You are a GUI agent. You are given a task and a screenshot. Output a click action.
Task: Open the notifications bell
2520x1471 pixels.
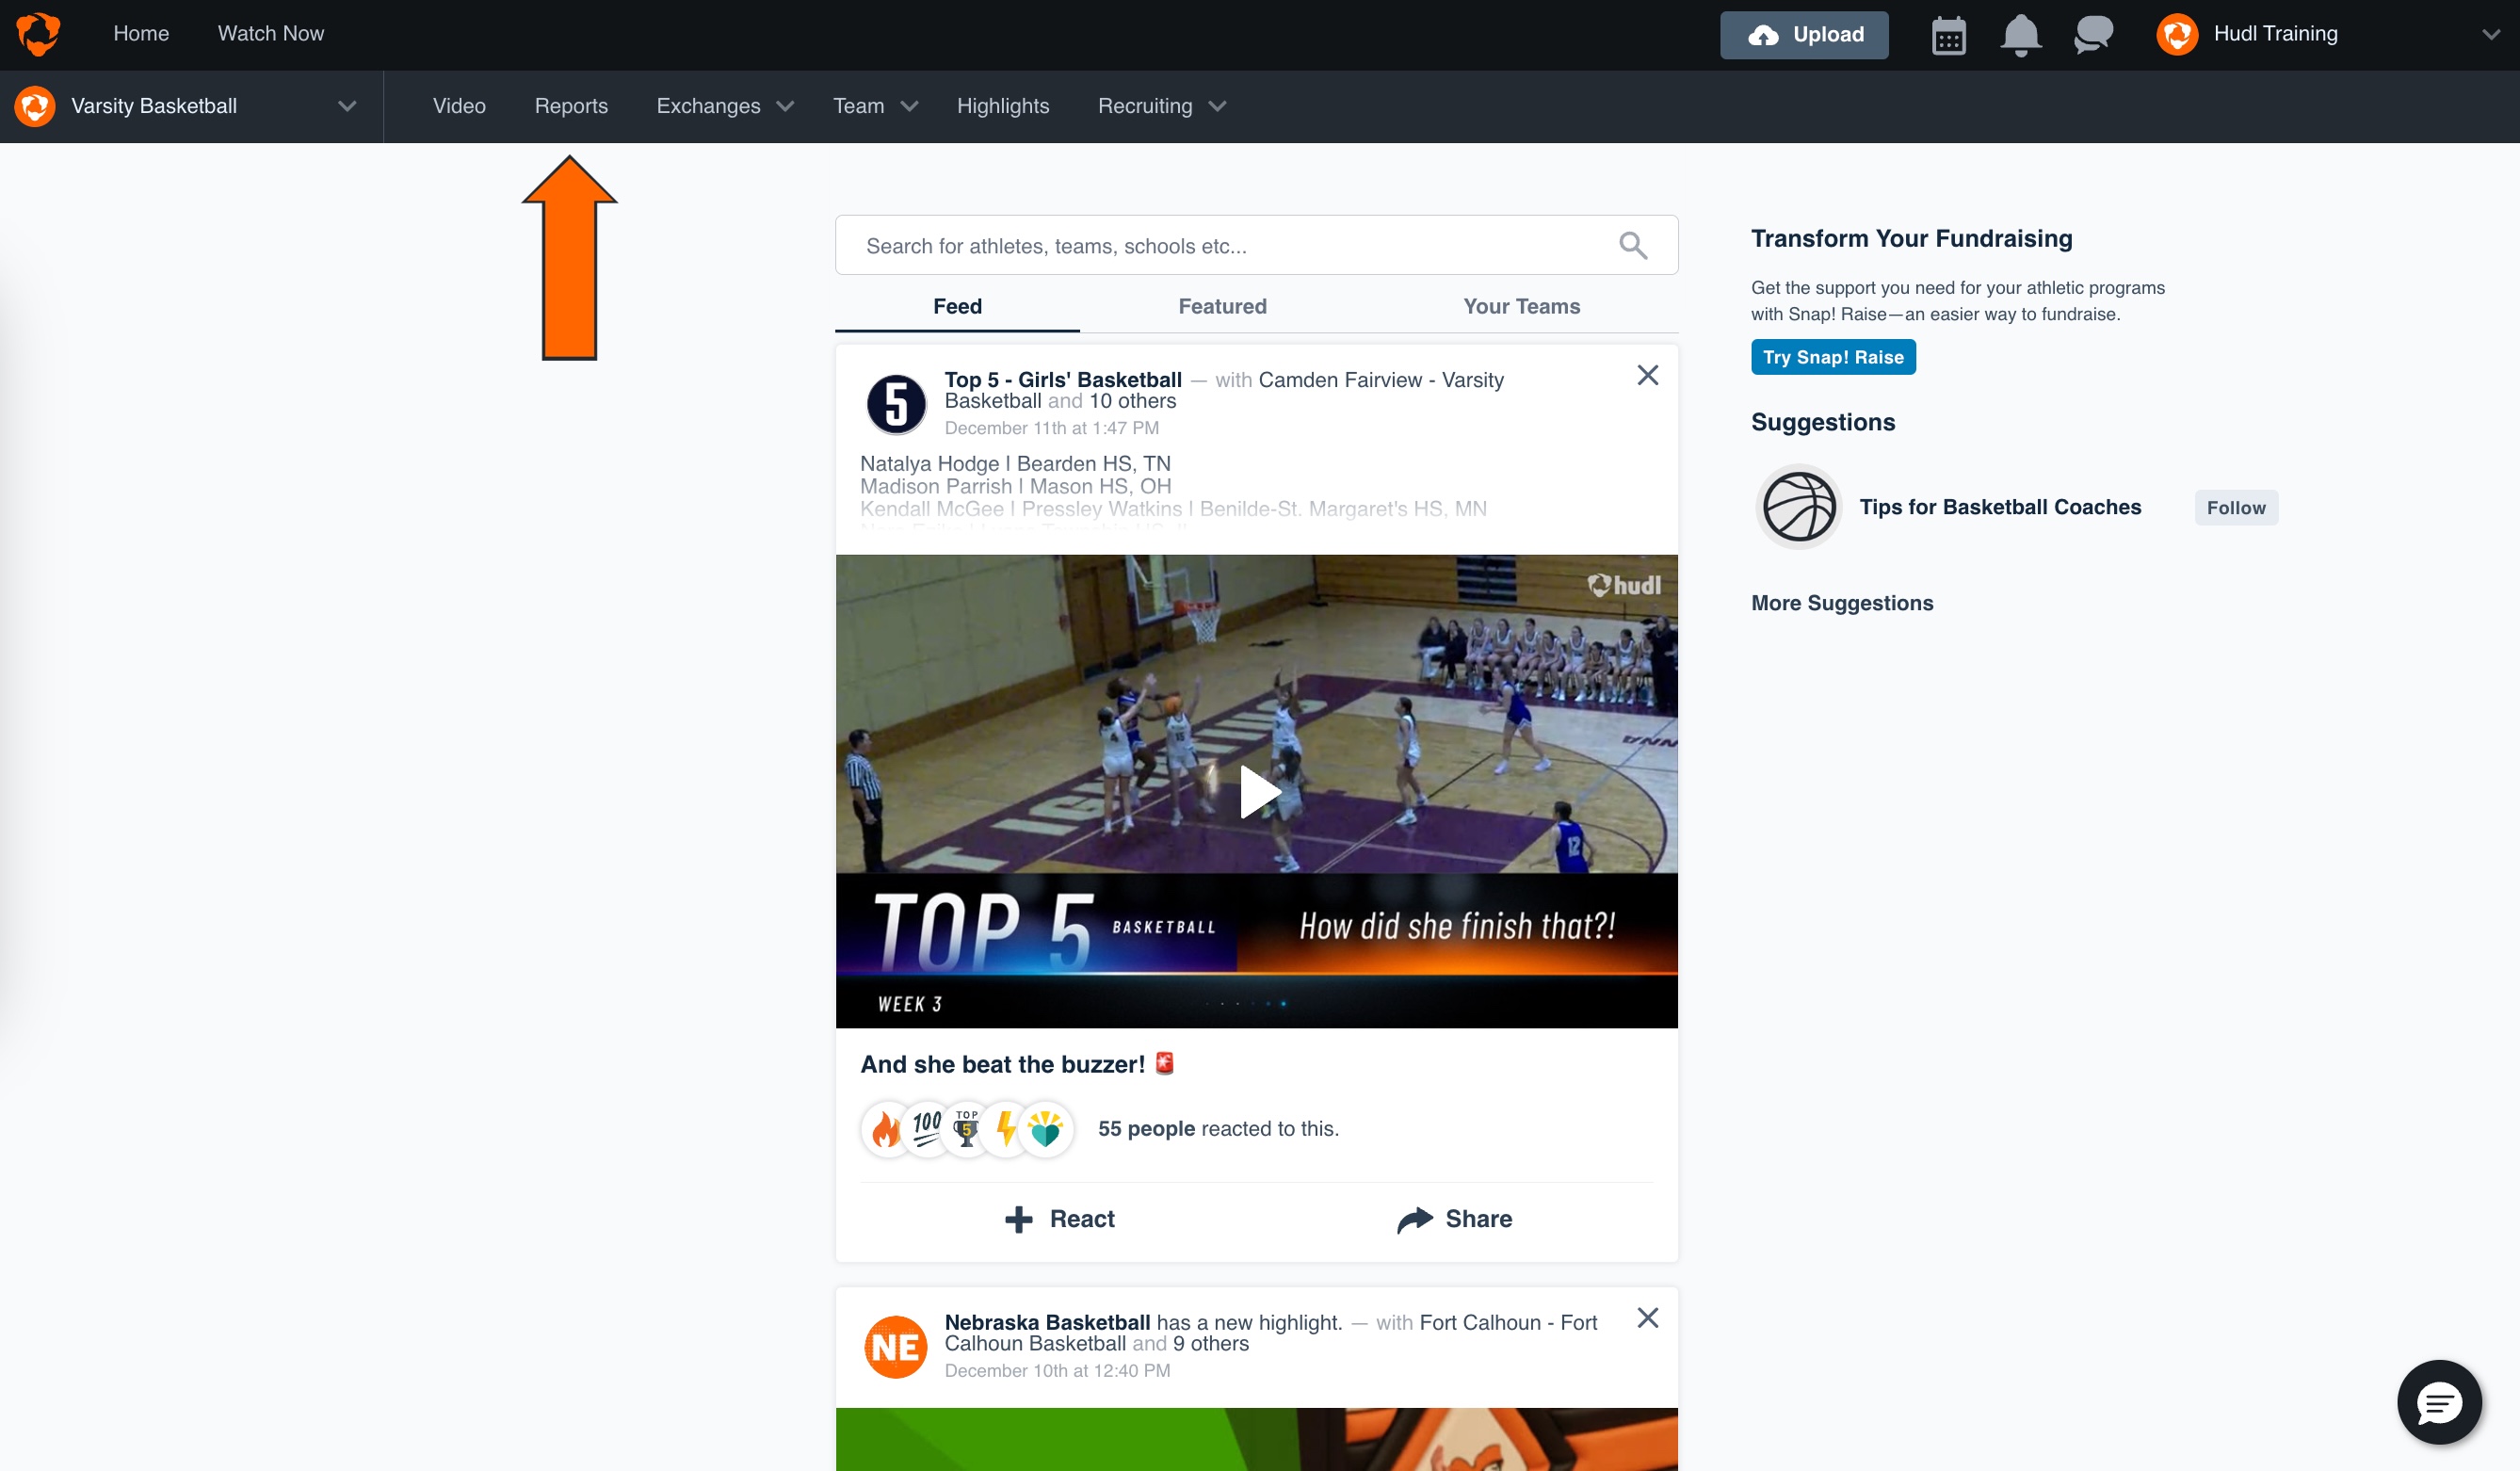click(2020, 35)
